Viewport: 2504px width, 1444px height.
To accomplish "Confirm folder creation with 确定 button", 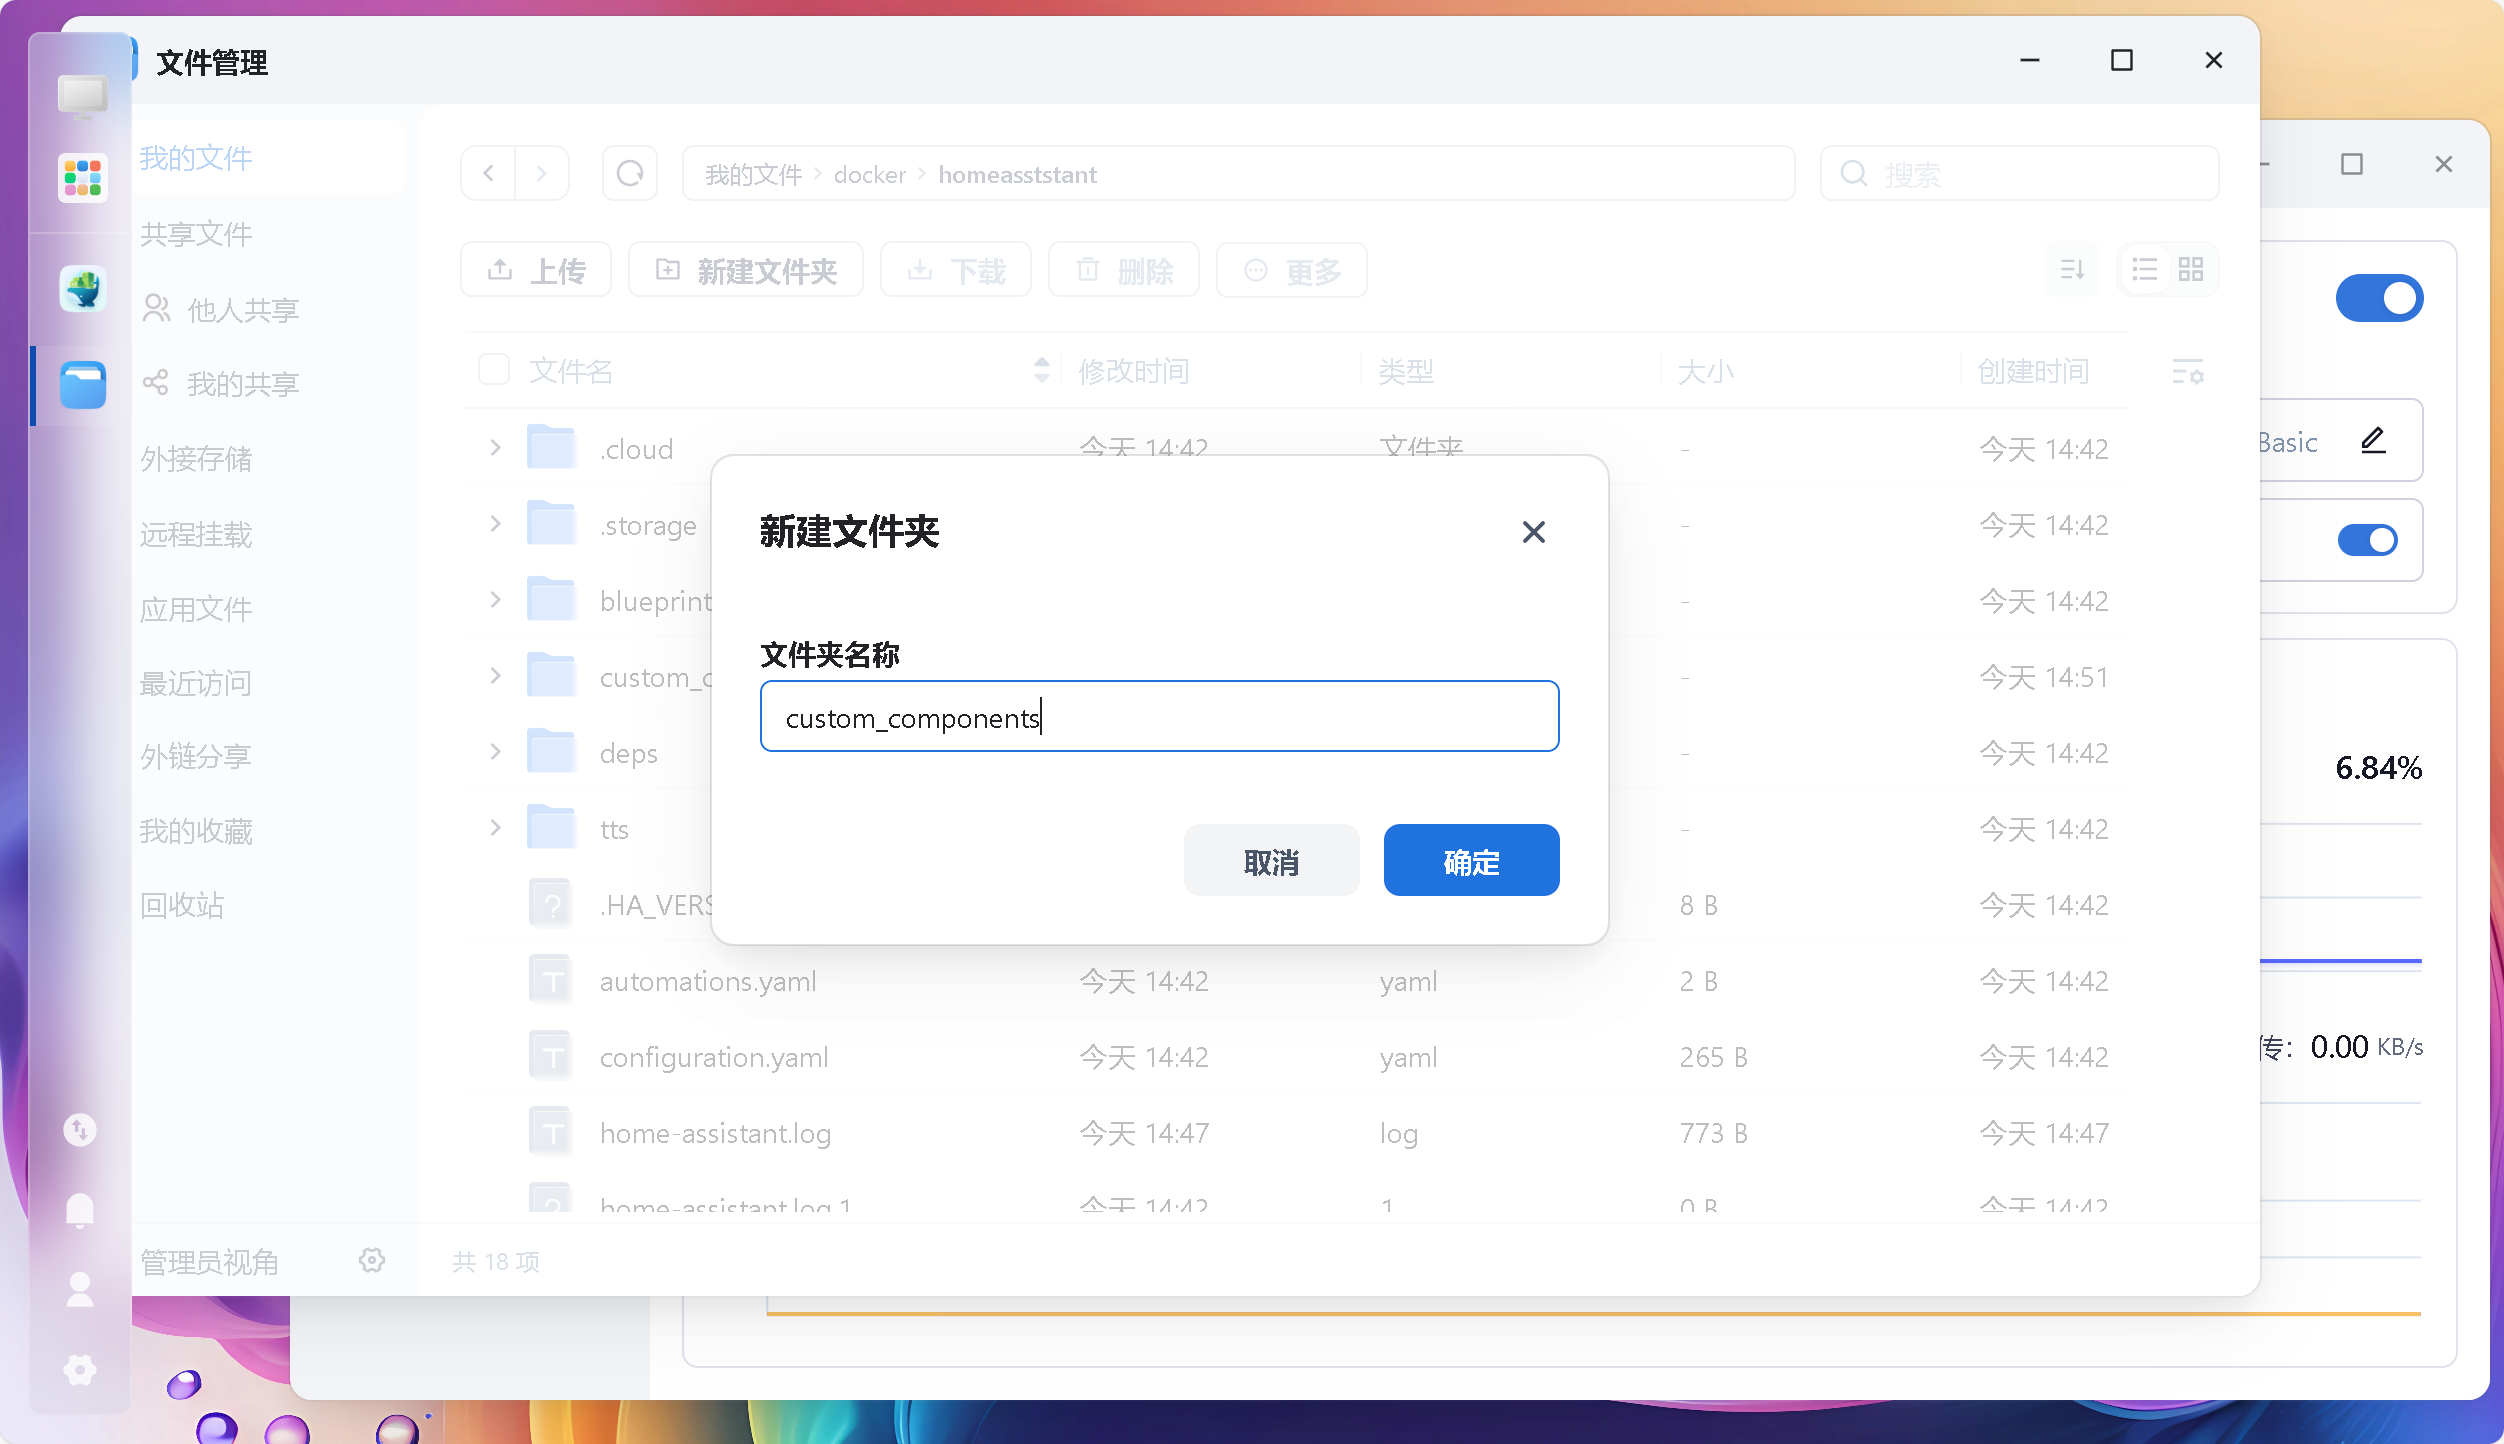I will pyautogui.click(x=1471, y=860).
